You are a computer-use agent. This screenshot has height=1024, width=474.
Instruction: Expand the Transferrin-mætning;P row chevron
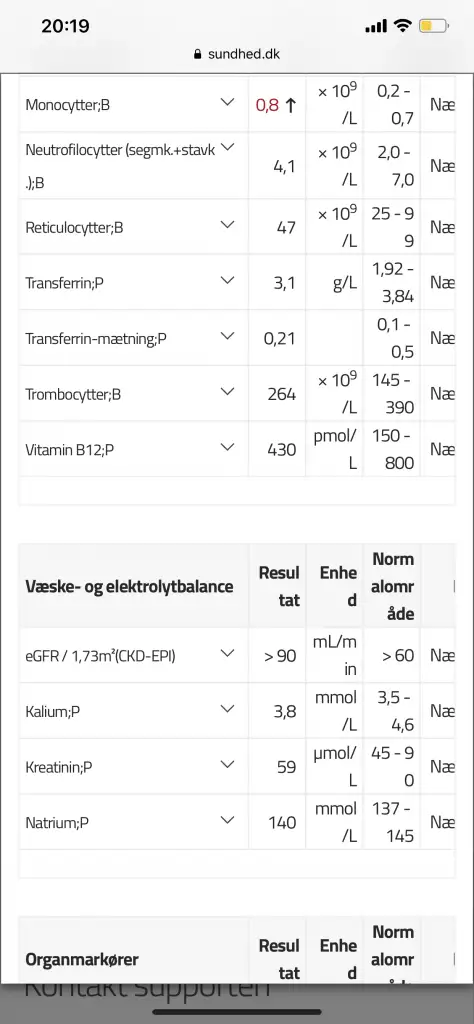(x=227, y=336)
